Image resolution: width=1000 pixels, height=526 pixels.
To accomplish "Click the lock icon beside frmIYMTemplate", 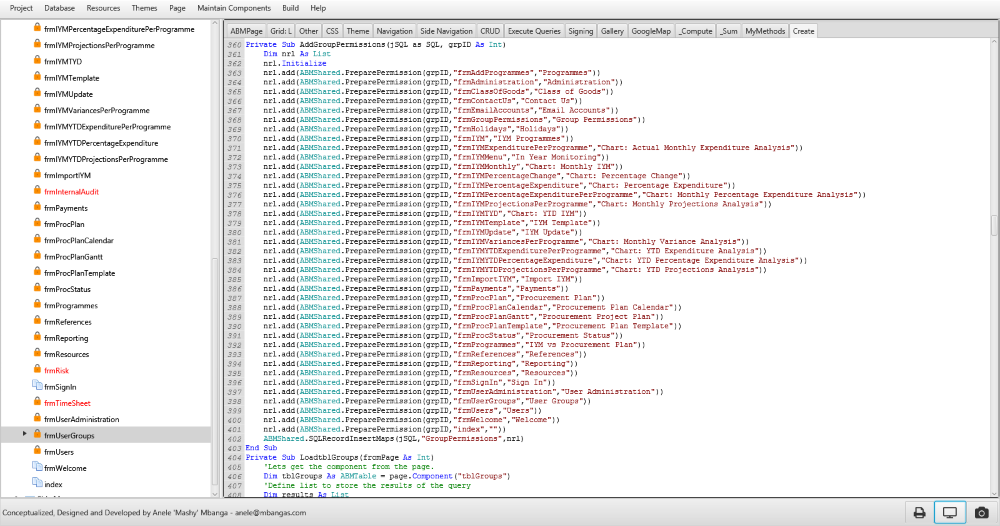I will coord(37,77).
